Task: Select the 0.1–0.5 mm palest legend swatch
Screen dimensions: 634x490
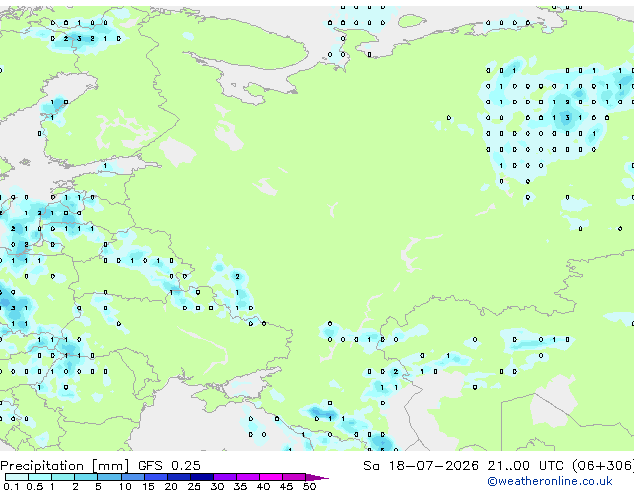Action: pyautogui.click(x=17, y=477)
